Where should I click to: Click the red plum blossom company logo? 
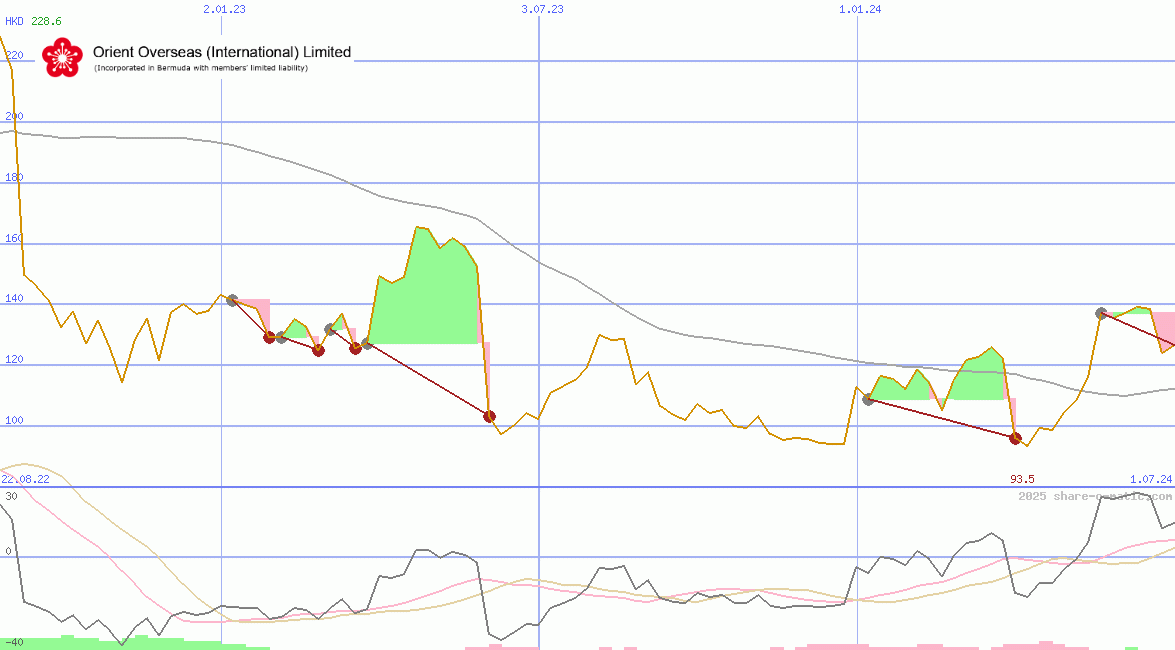pyautogui.click(x=62, y=57)
